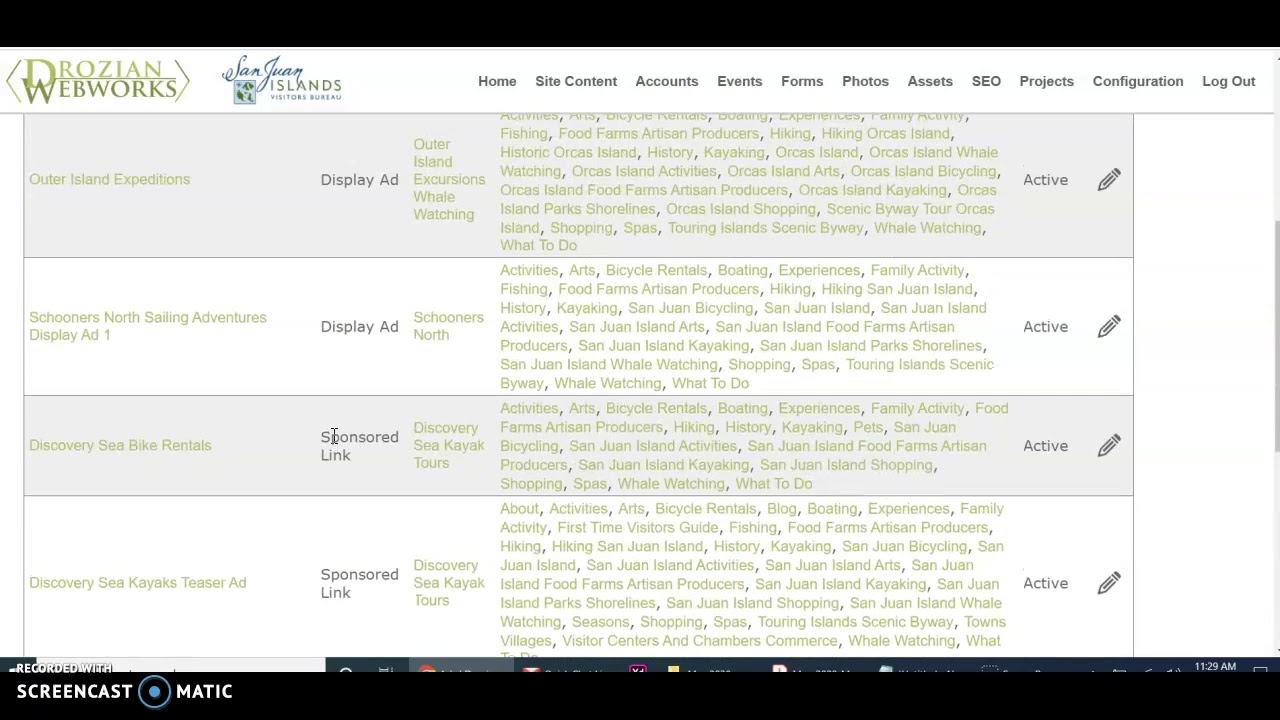Click San Juan Island Arts in Schooners North row

click(x=636, y=327)
